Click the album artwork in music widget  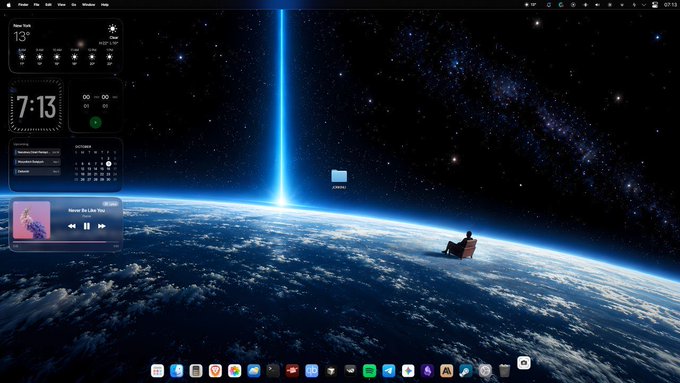(32, 220)
